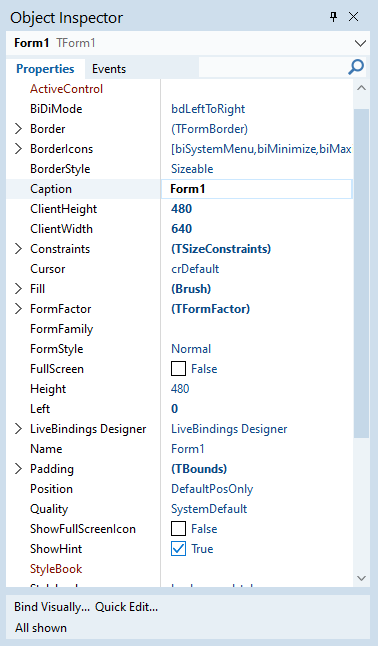
Task: Select the BorderStyle property name
Action: (x=60, y=169)
